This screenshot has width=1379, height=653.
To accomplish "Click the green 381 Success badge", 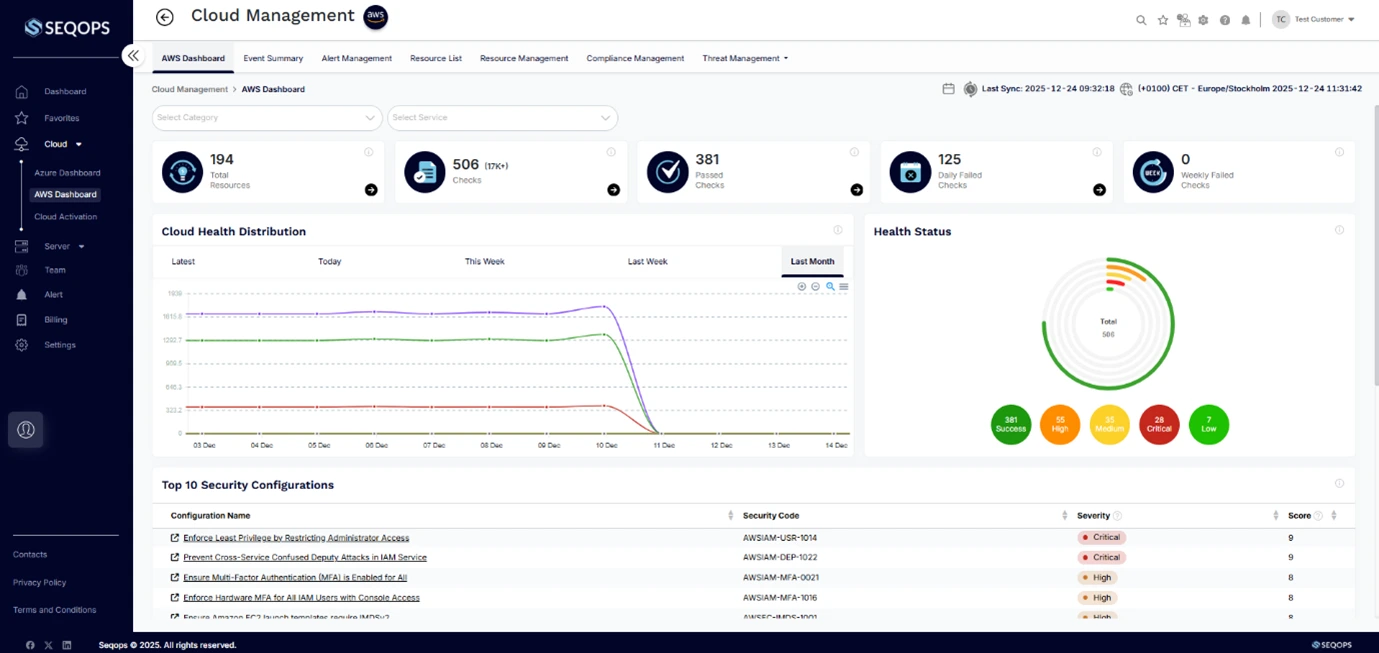I will [1010, 425].
